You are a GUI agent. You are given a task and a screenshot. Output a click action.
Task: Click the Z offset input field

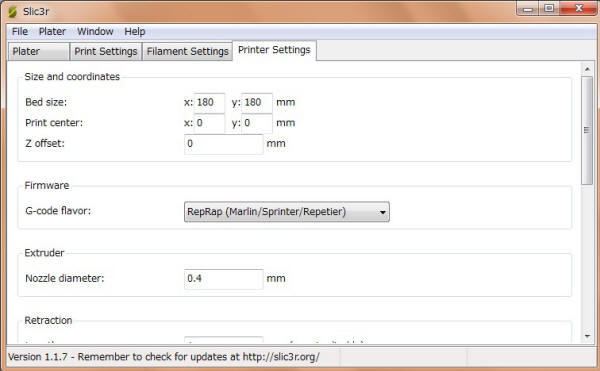click(223, 144)
